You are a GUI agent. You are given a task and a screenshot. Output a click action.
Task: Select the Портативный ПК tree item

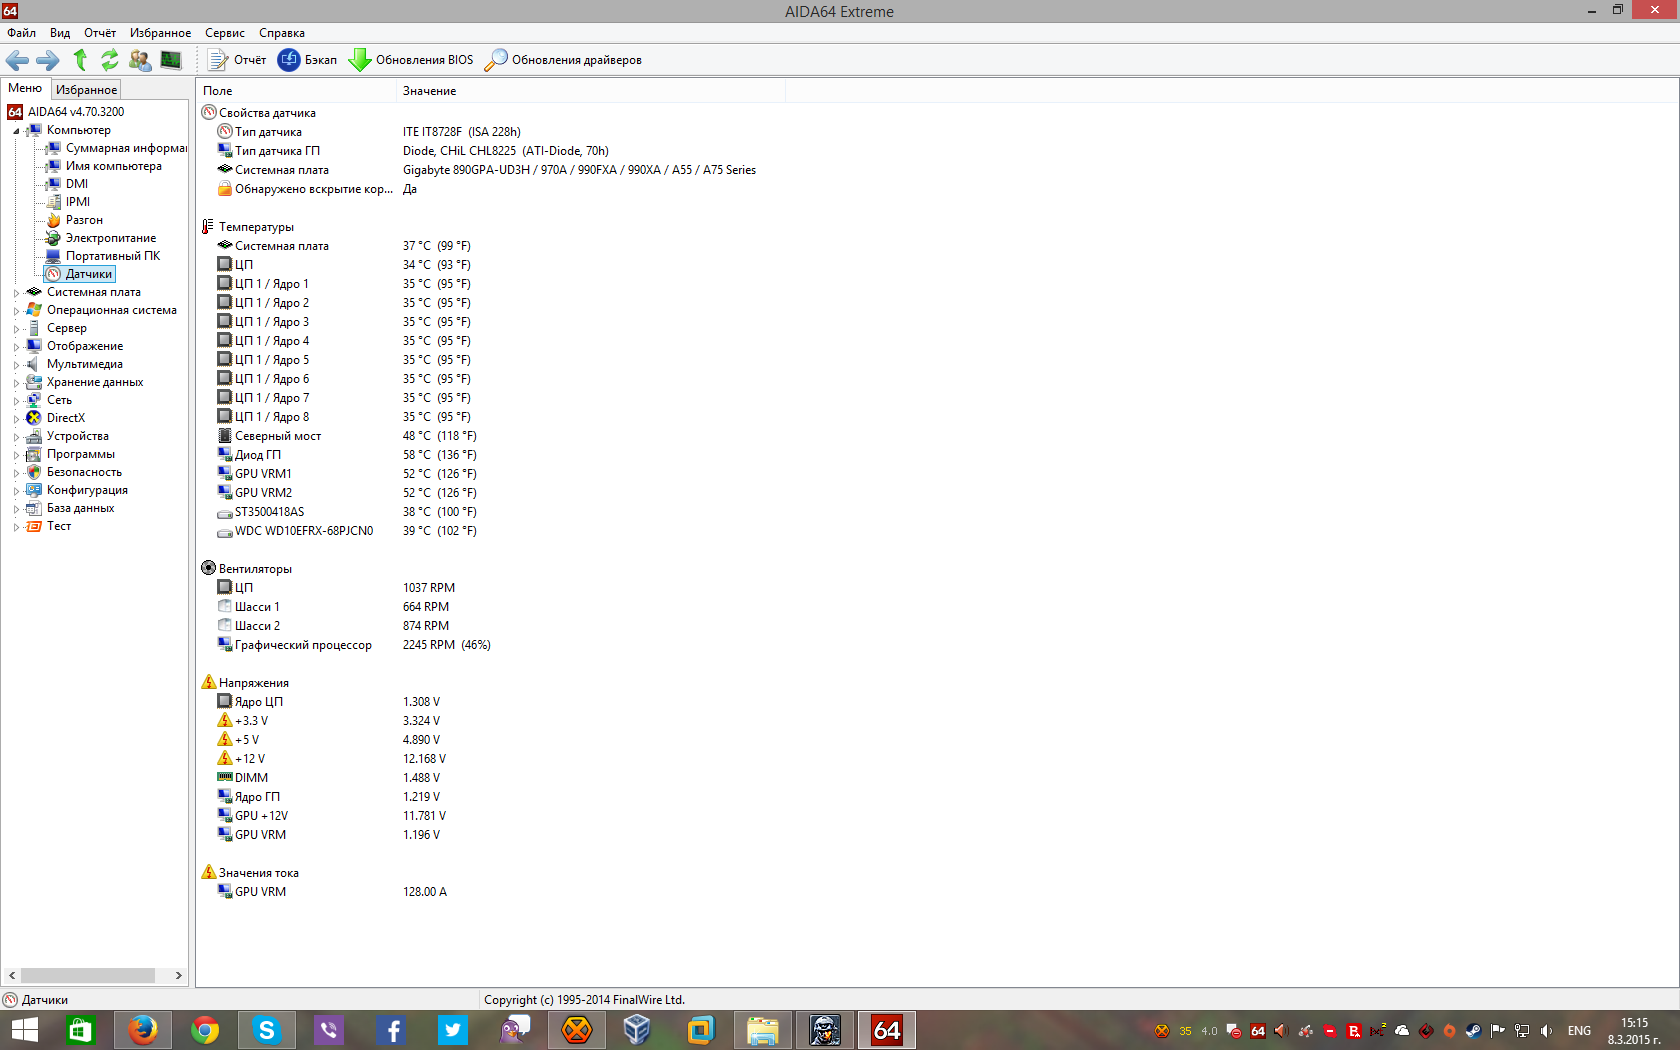(113, 256)
